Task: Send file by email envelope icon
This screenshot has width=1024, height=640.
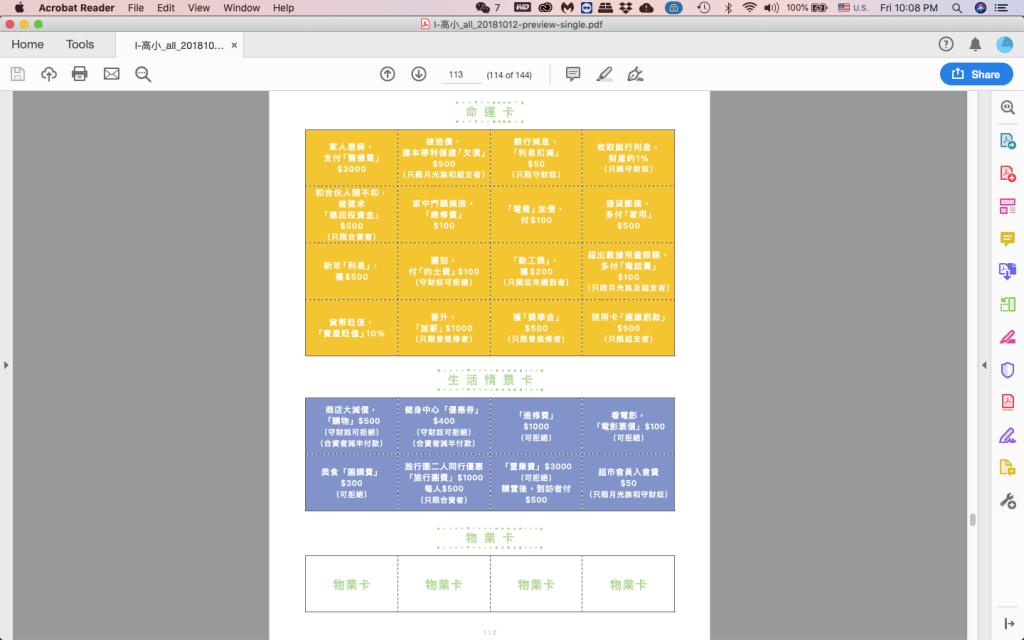Action: (x=111, y=74)
